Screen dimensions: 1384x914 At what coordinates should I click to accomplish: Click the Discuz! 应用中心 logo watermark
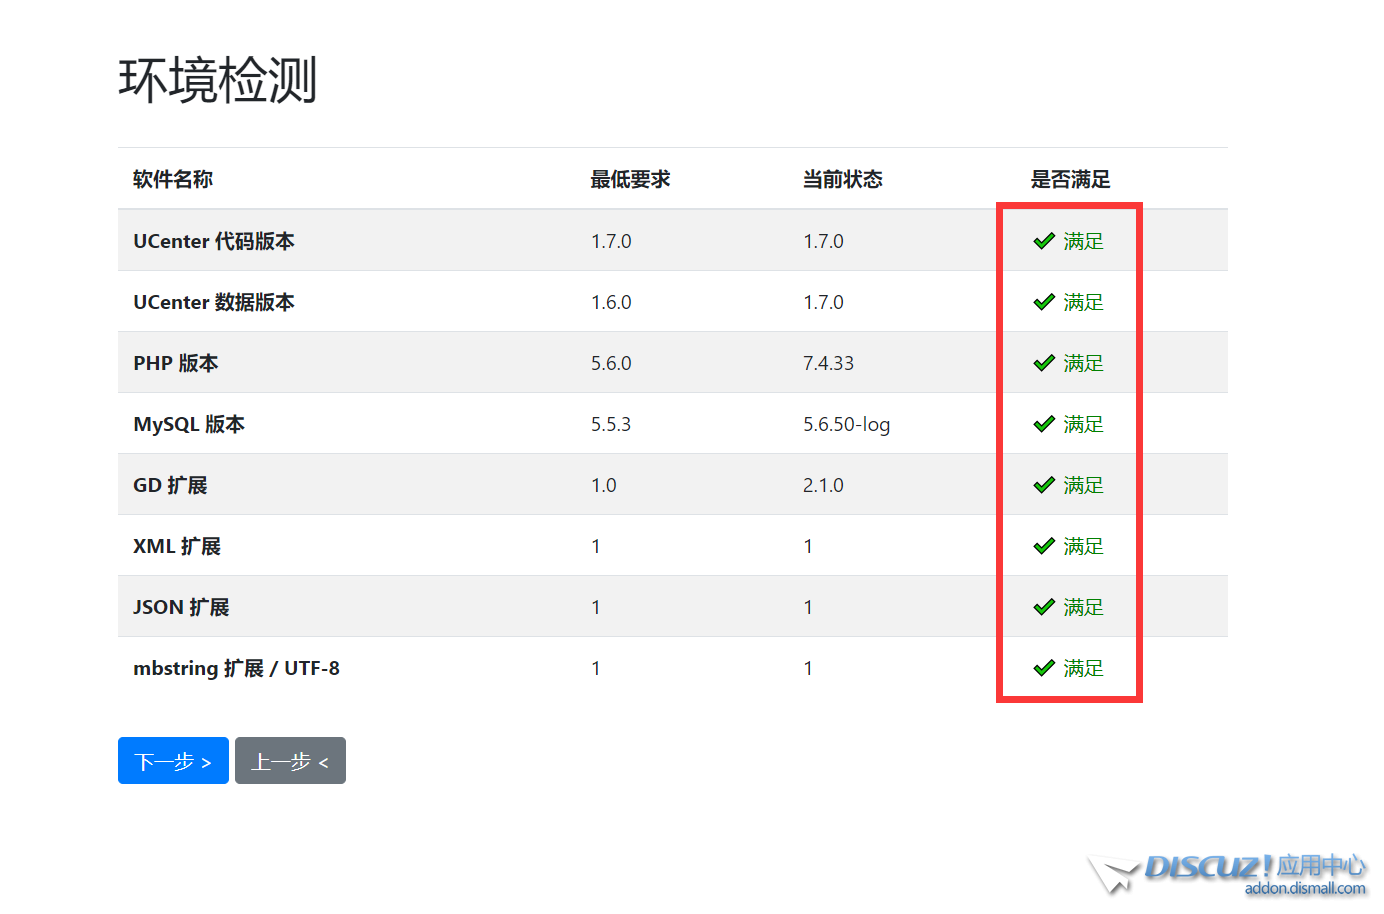(x=1230, y=868)
